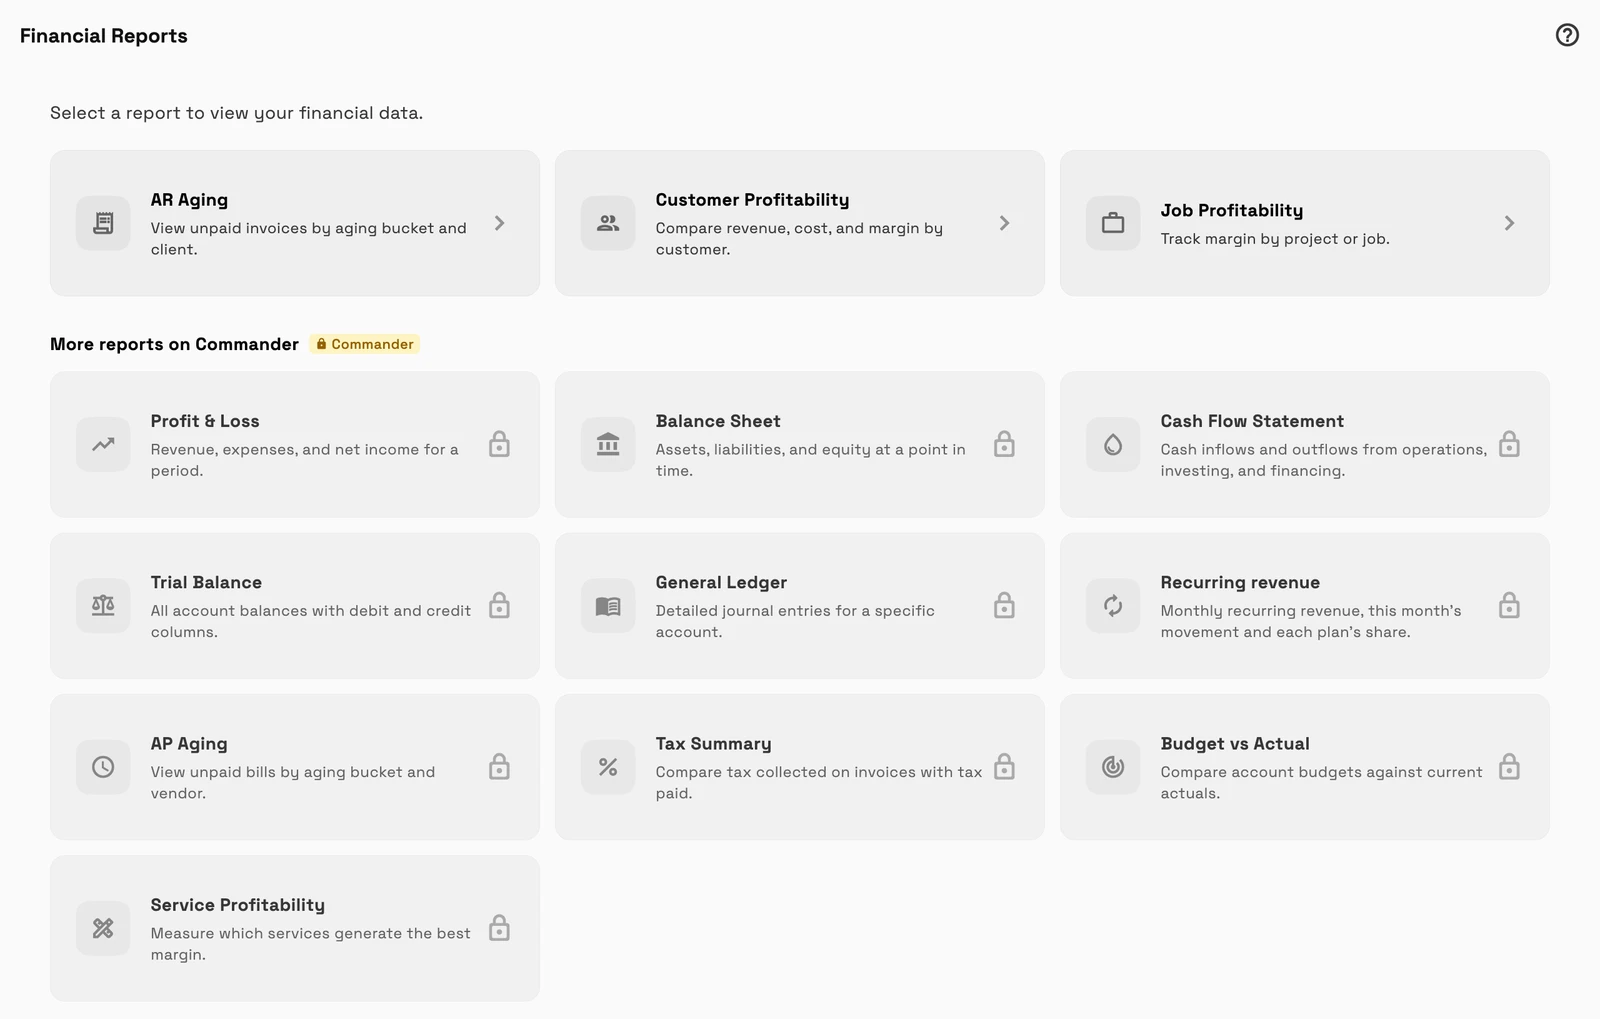Click the AP Aging clock icon
The height and width of the screenshot is (1019, 1600).
tap(103, 767)
